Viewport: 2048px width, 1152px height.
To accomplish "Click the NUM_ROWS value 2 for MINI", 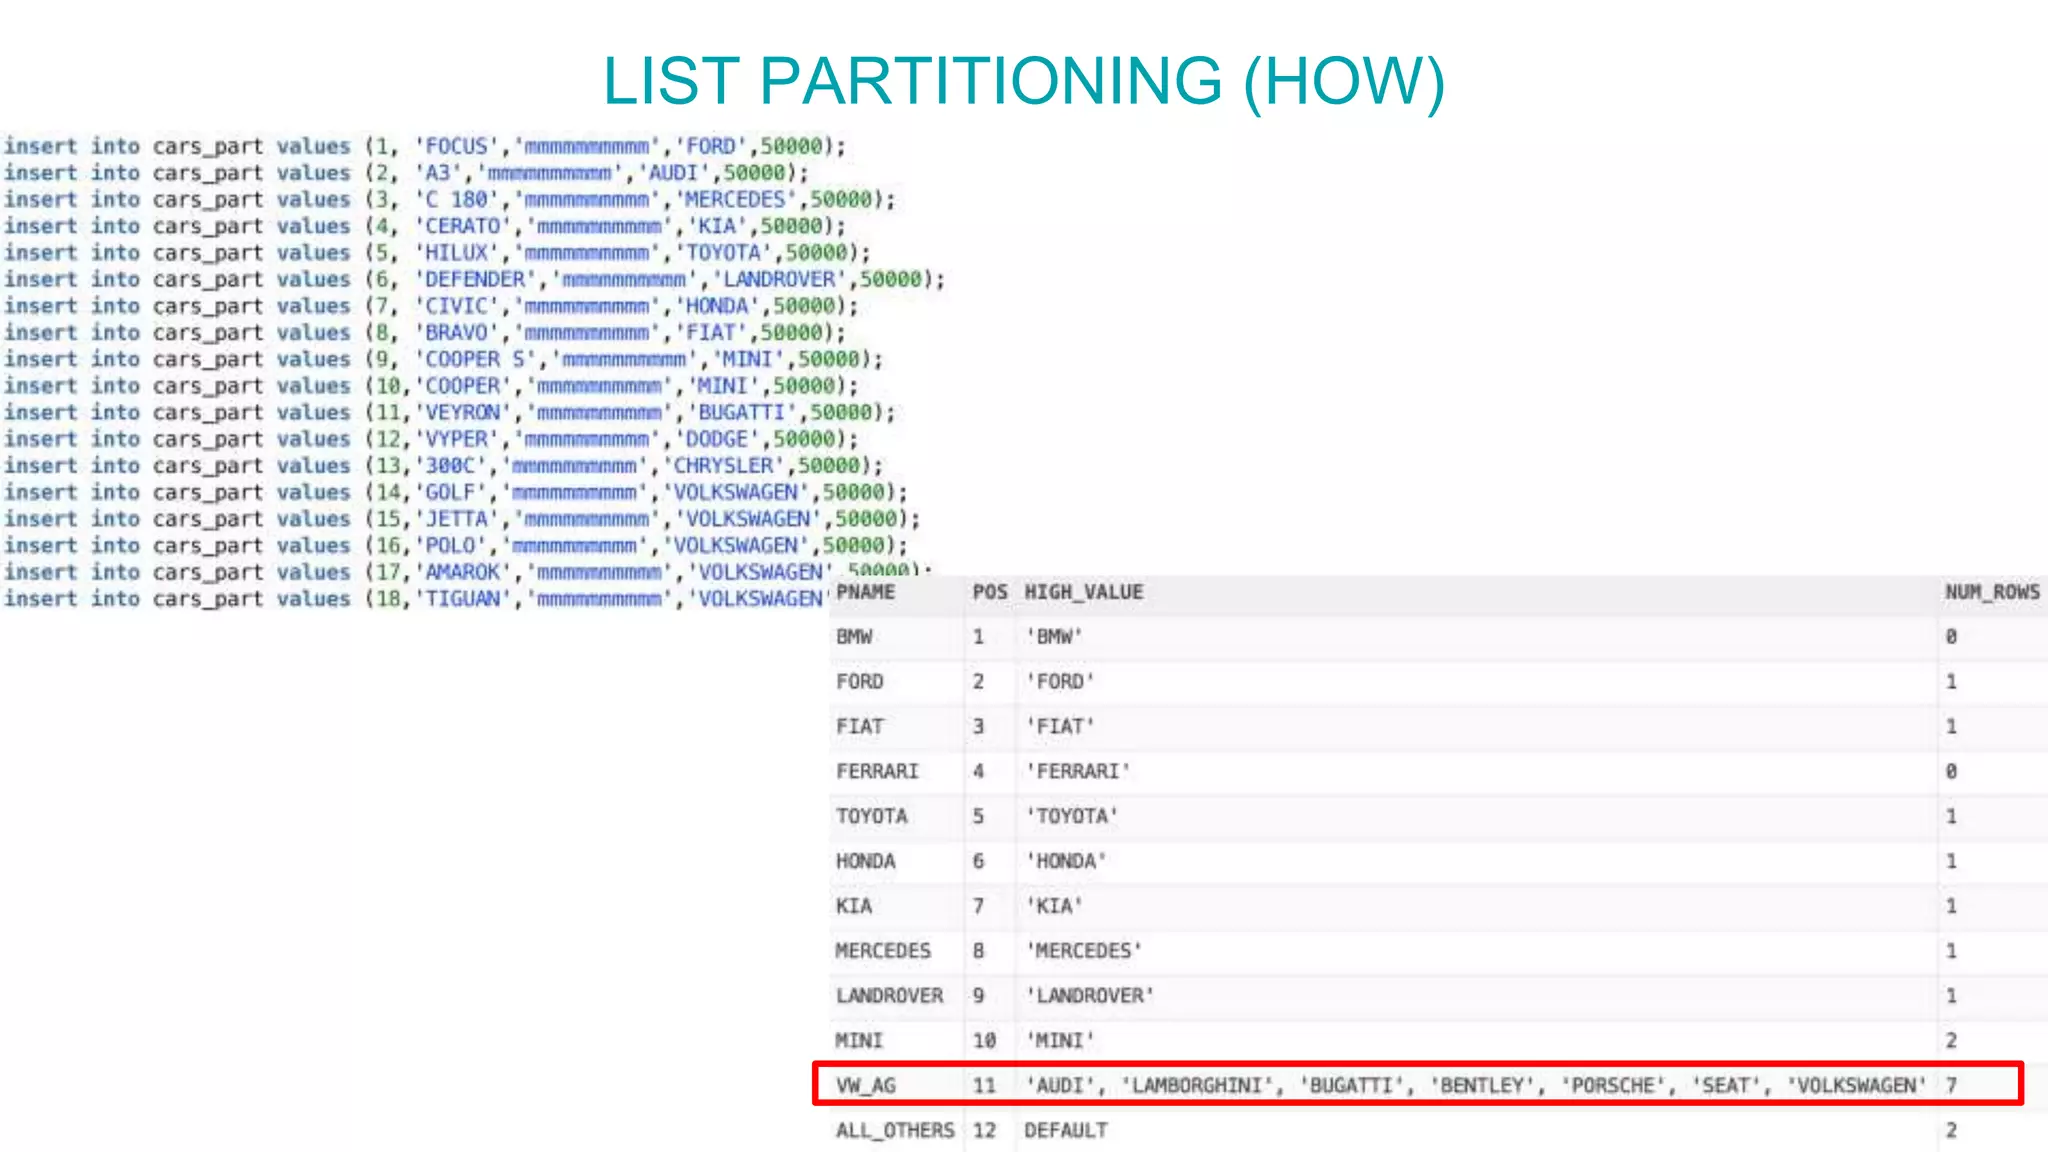I will point(1951,1041).
